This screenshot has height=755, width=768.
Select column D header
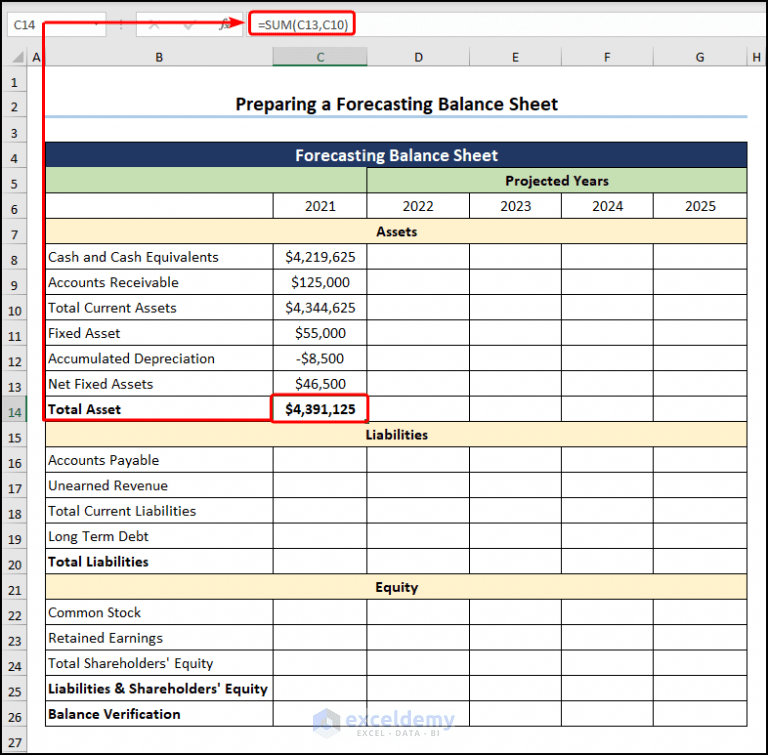[x=418, y=57]
